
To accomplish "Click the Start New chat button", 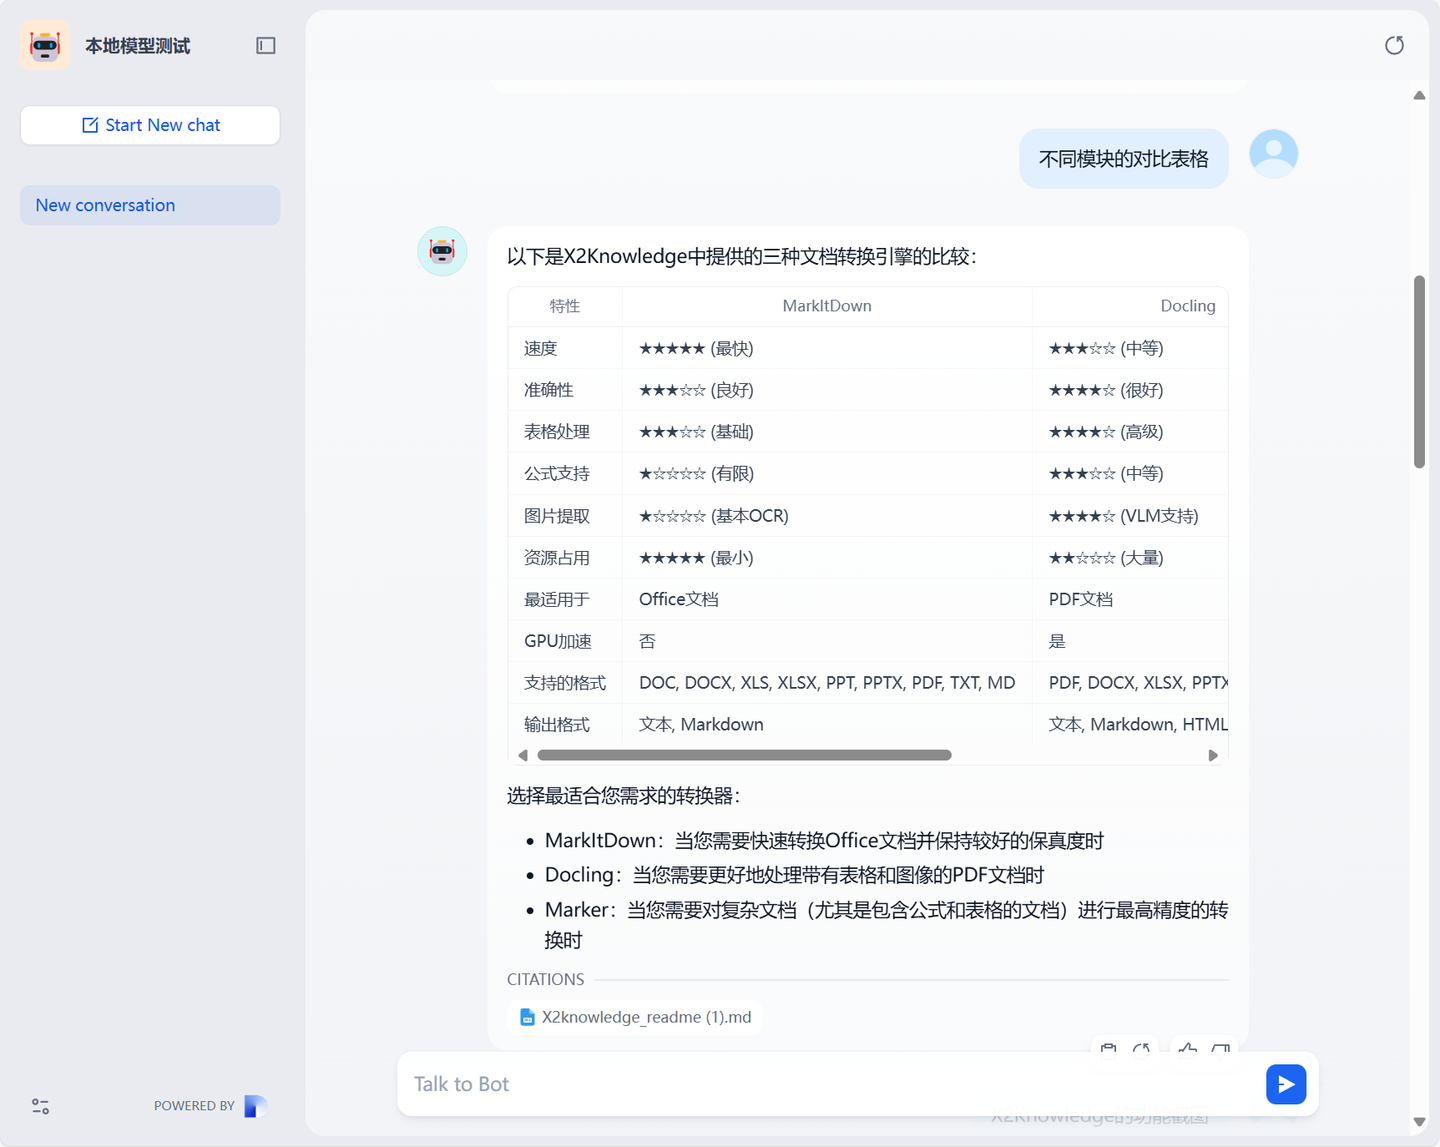I will [x=150, y=125].
